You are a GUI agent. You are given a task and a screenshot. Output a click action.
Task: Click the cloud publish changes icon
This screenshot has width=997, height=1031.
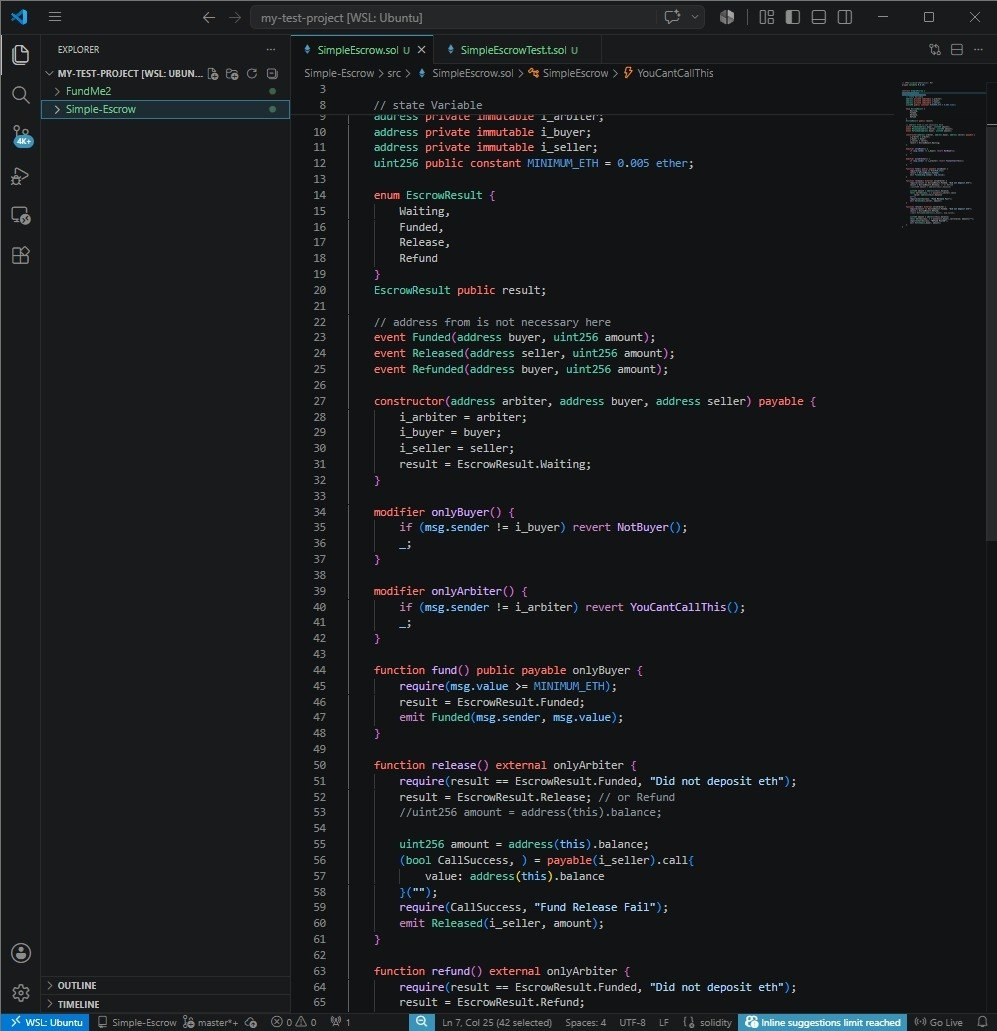251,1022
